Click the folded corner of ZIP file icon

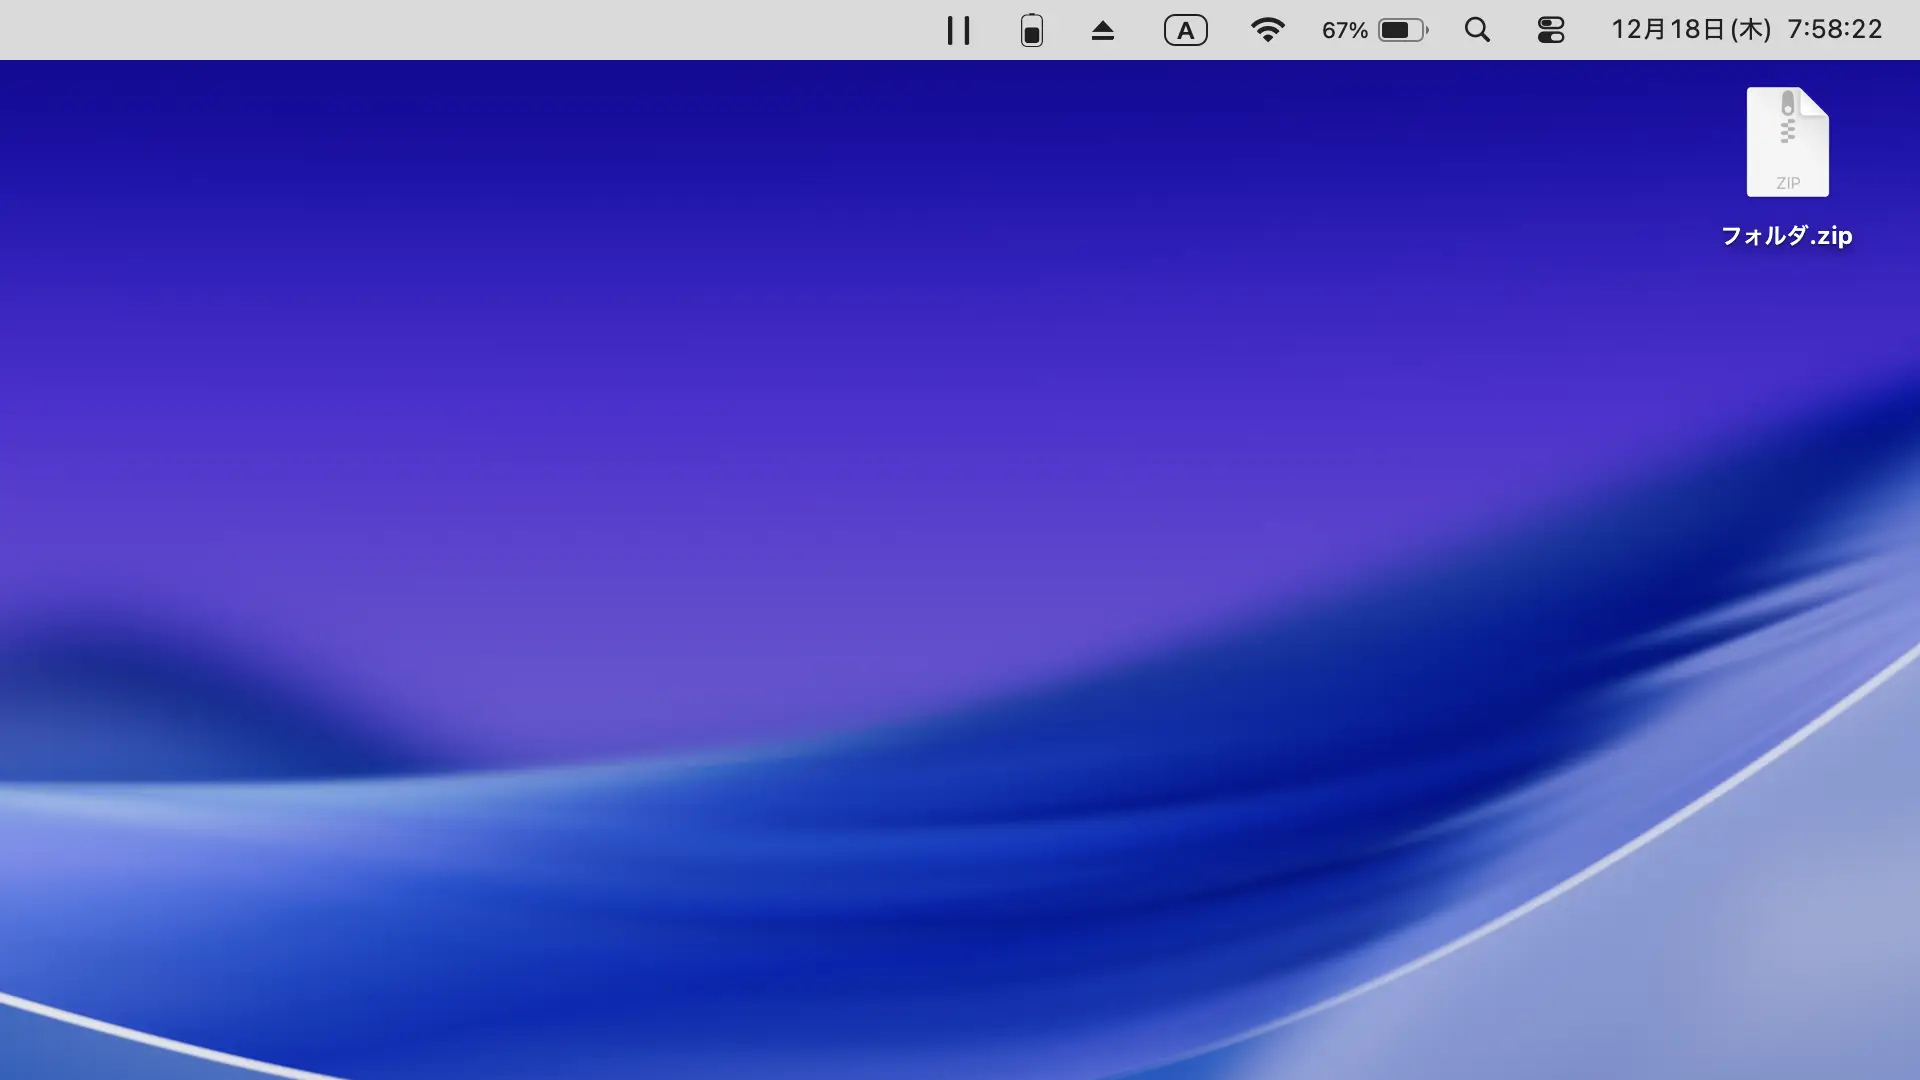coord(1817,101)
